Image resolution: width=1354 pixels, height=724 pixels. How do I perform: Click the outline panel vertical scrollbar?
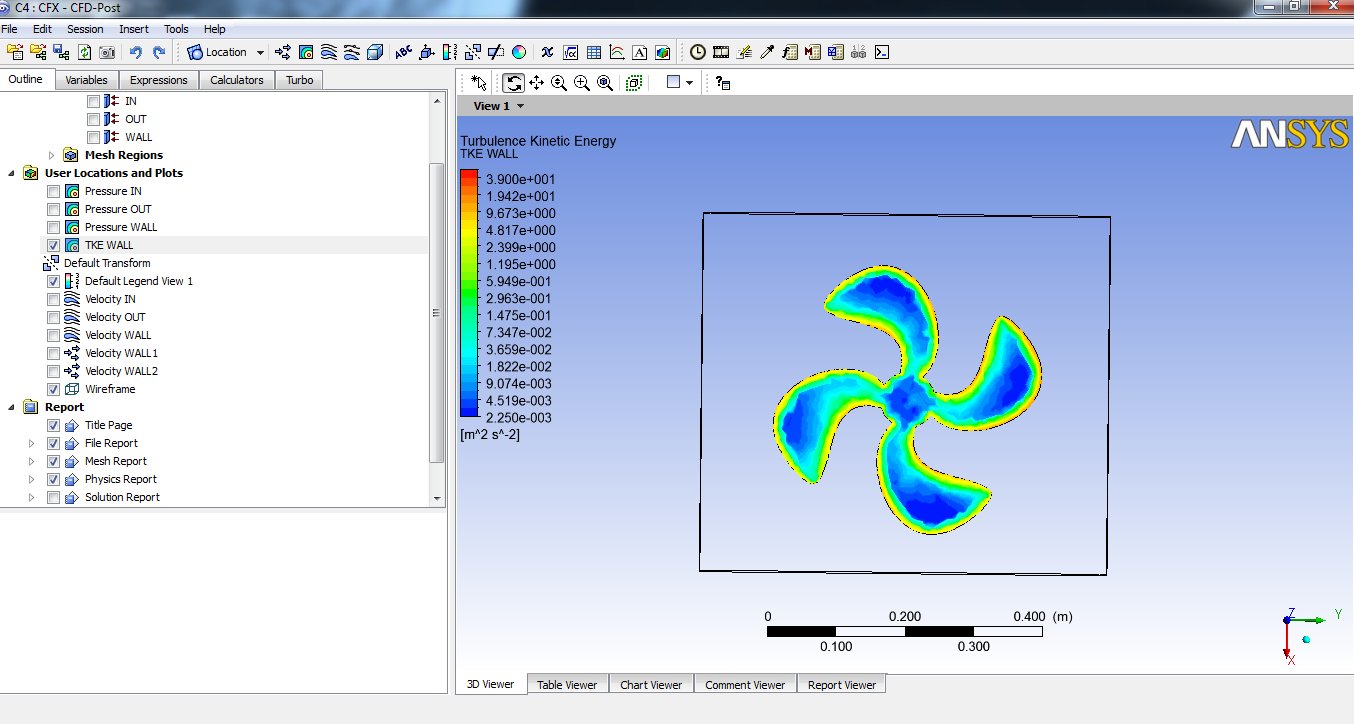(x=436, y=312)
